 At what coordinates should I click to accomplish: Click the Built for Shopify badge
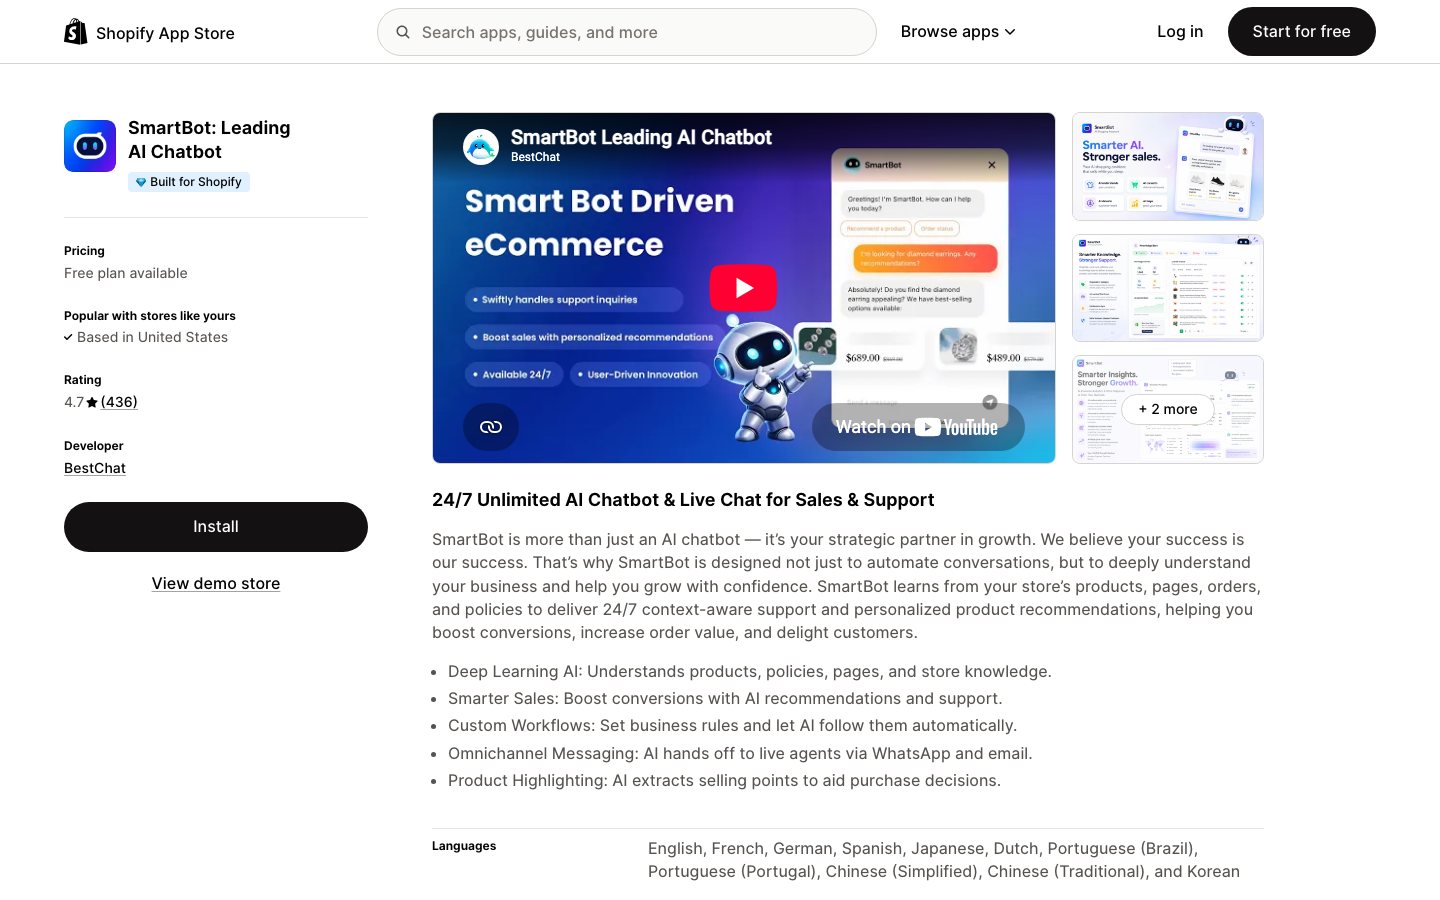[x=189, y=182]
